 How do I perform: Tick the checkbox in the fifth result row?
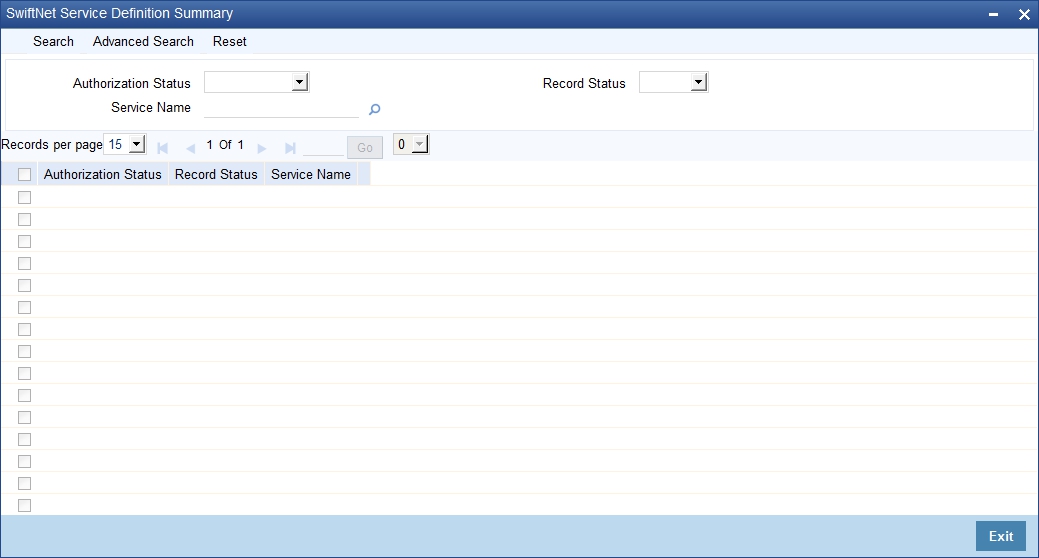(25, 285)
